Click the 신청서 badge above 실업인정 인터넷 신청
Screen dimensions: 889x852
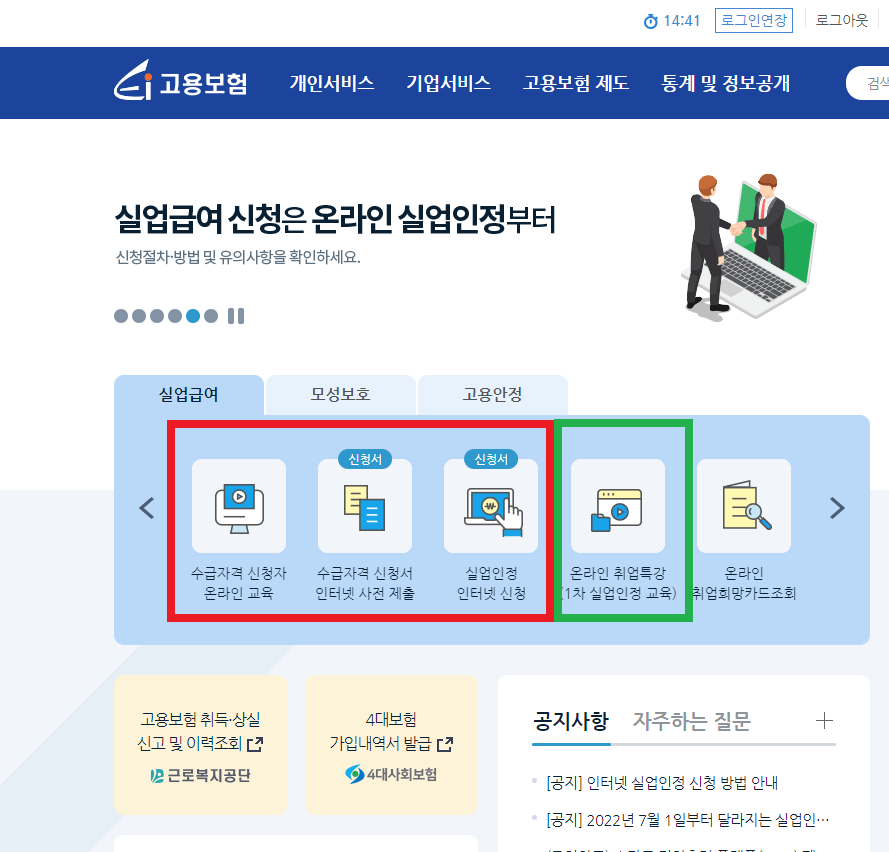coord(491,459)
